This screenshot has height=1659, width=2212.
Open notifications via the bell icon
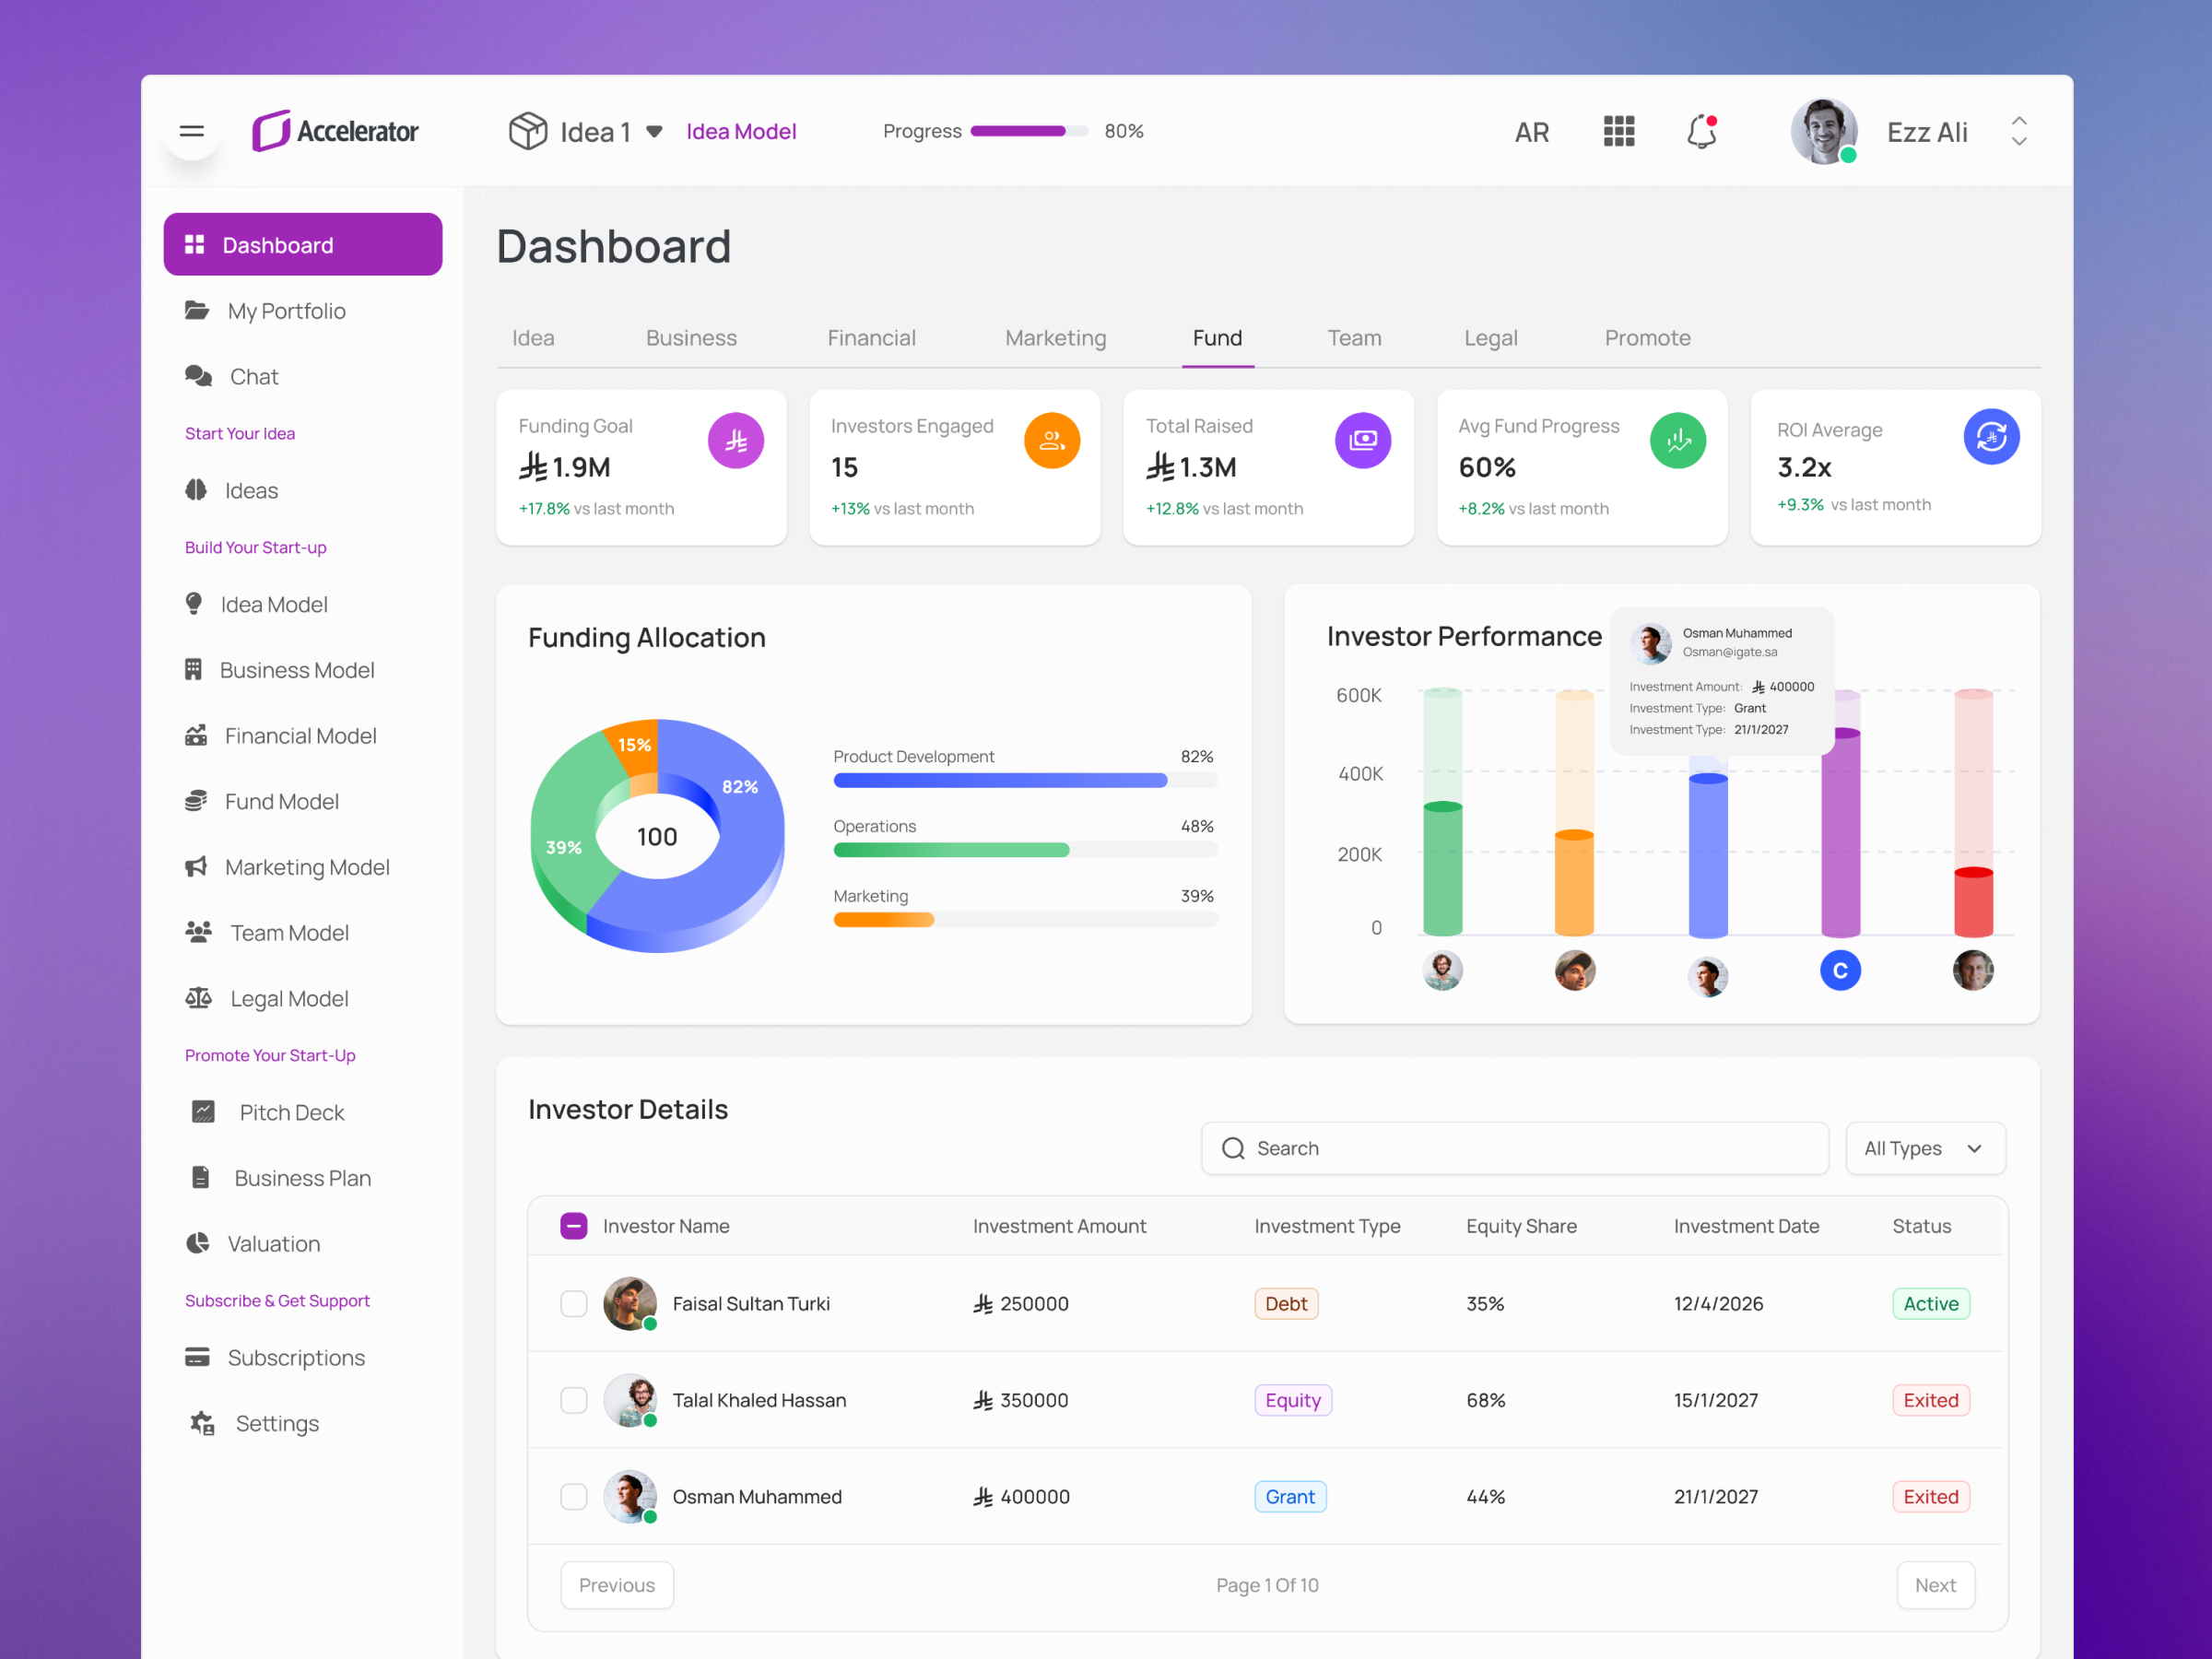(1701, 131)
